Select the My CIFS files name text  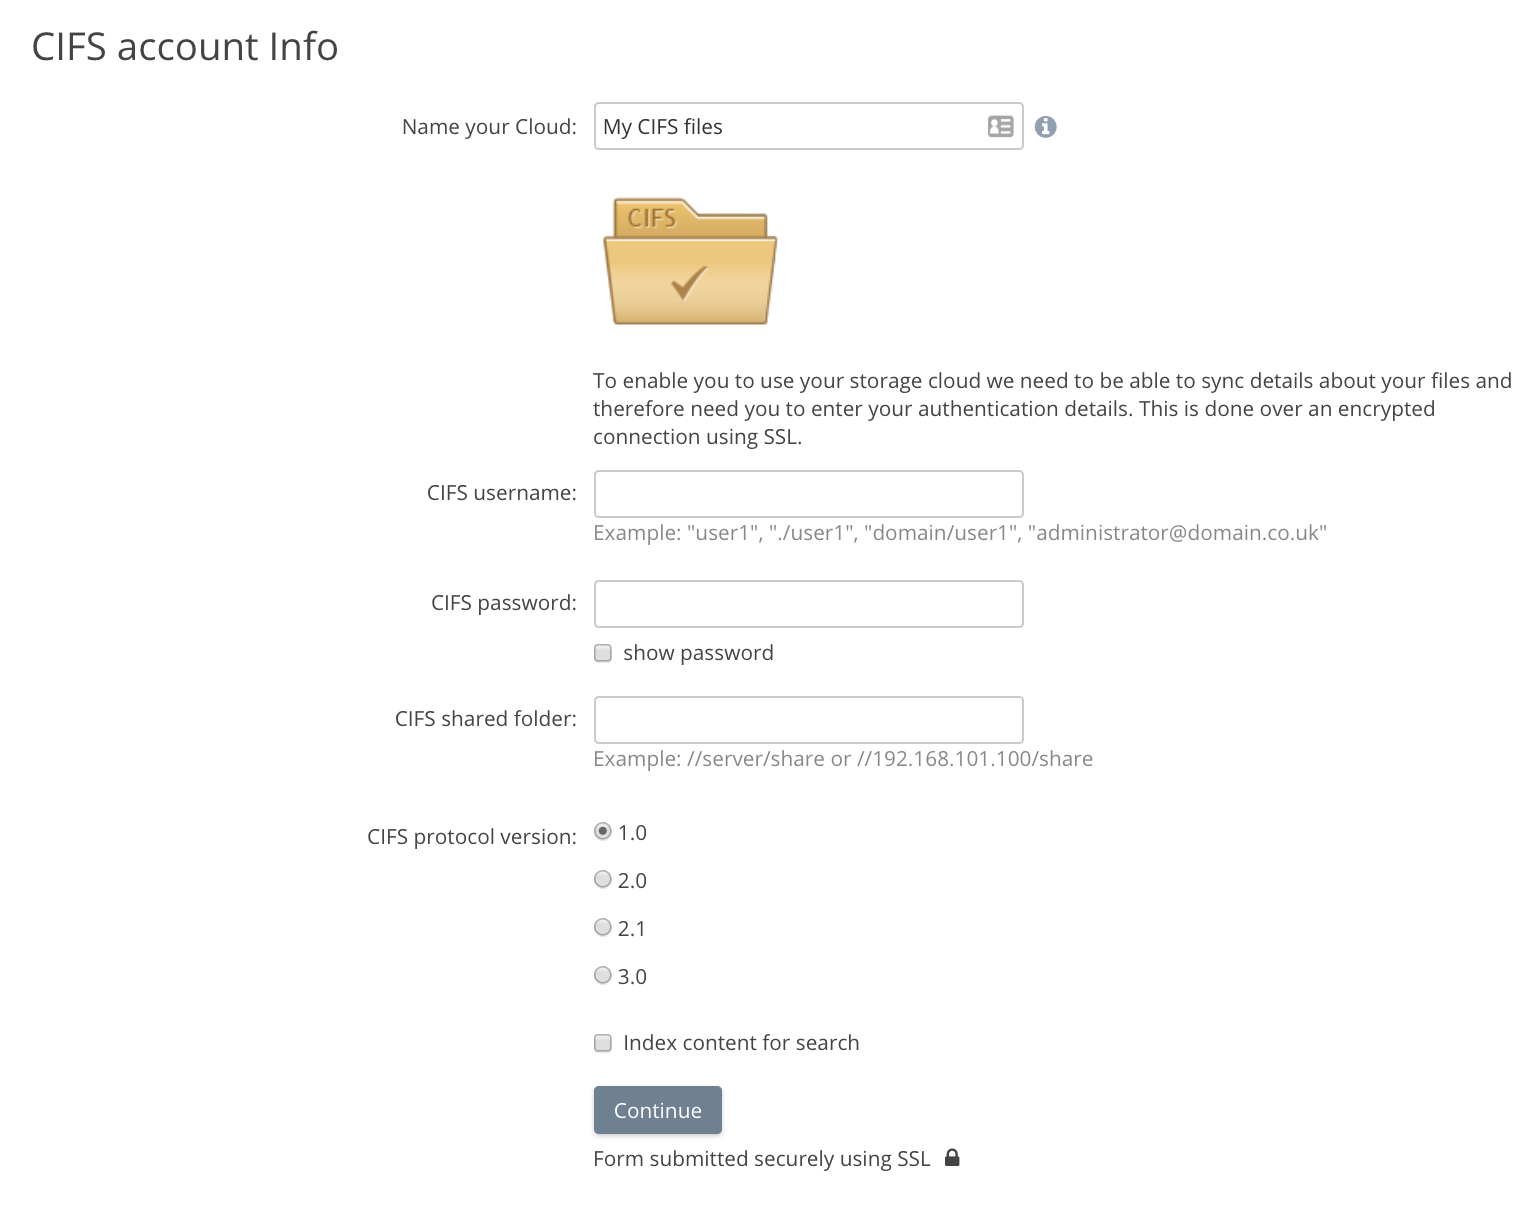click(663, 126)
